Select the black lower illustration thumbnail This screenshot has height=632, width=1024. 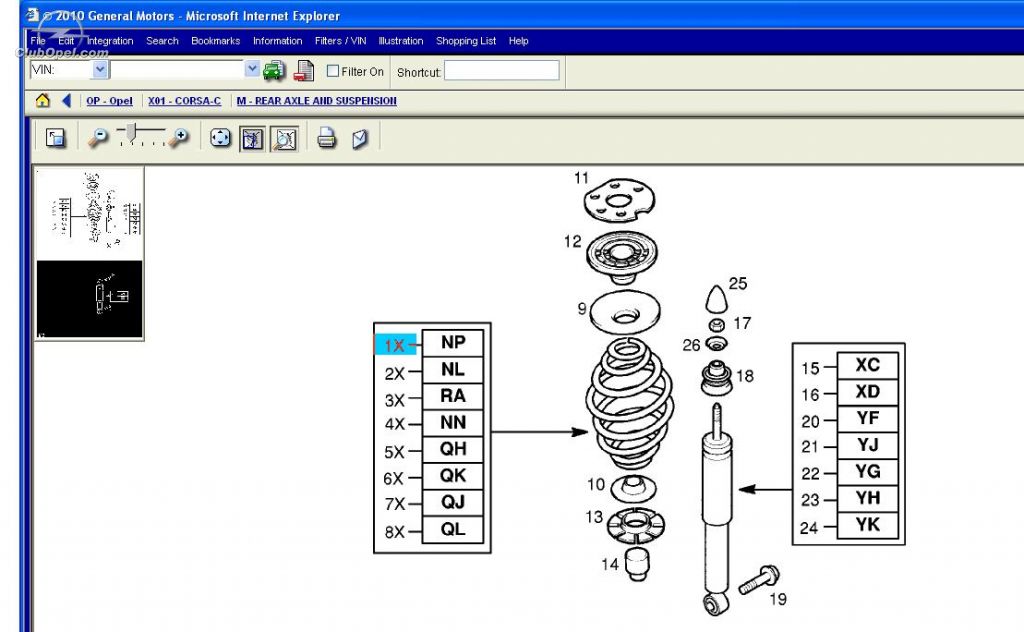pos(89,299)
